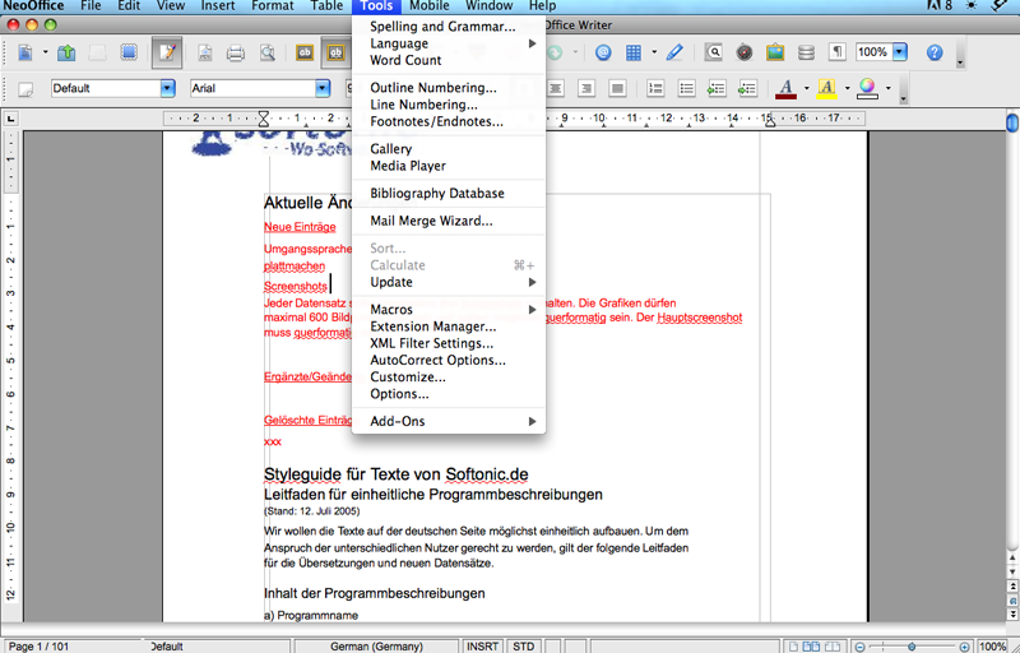Click the Background Color wheel icon
Screen dimensions: 1020x653
point(867,88)
